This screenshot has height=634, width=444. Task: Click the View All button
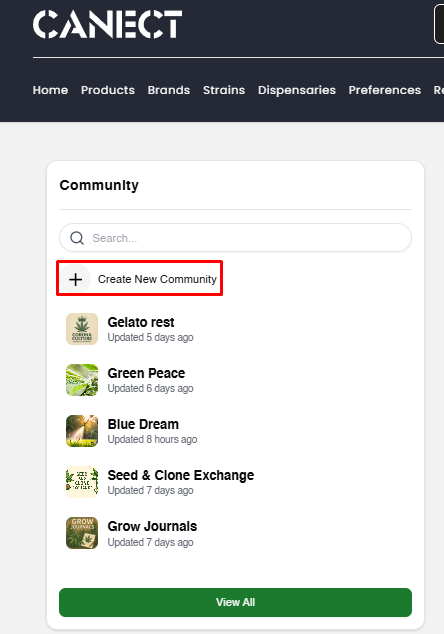click(235, 602)
